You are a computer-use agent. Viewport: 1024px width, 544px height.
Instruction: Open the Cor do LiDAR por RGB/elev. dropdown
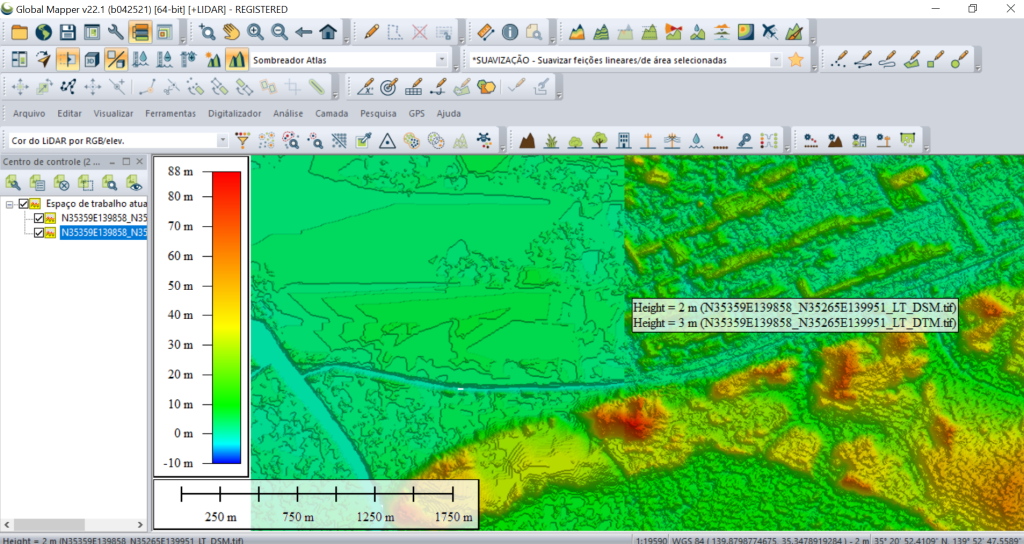(x=222, y=141)
